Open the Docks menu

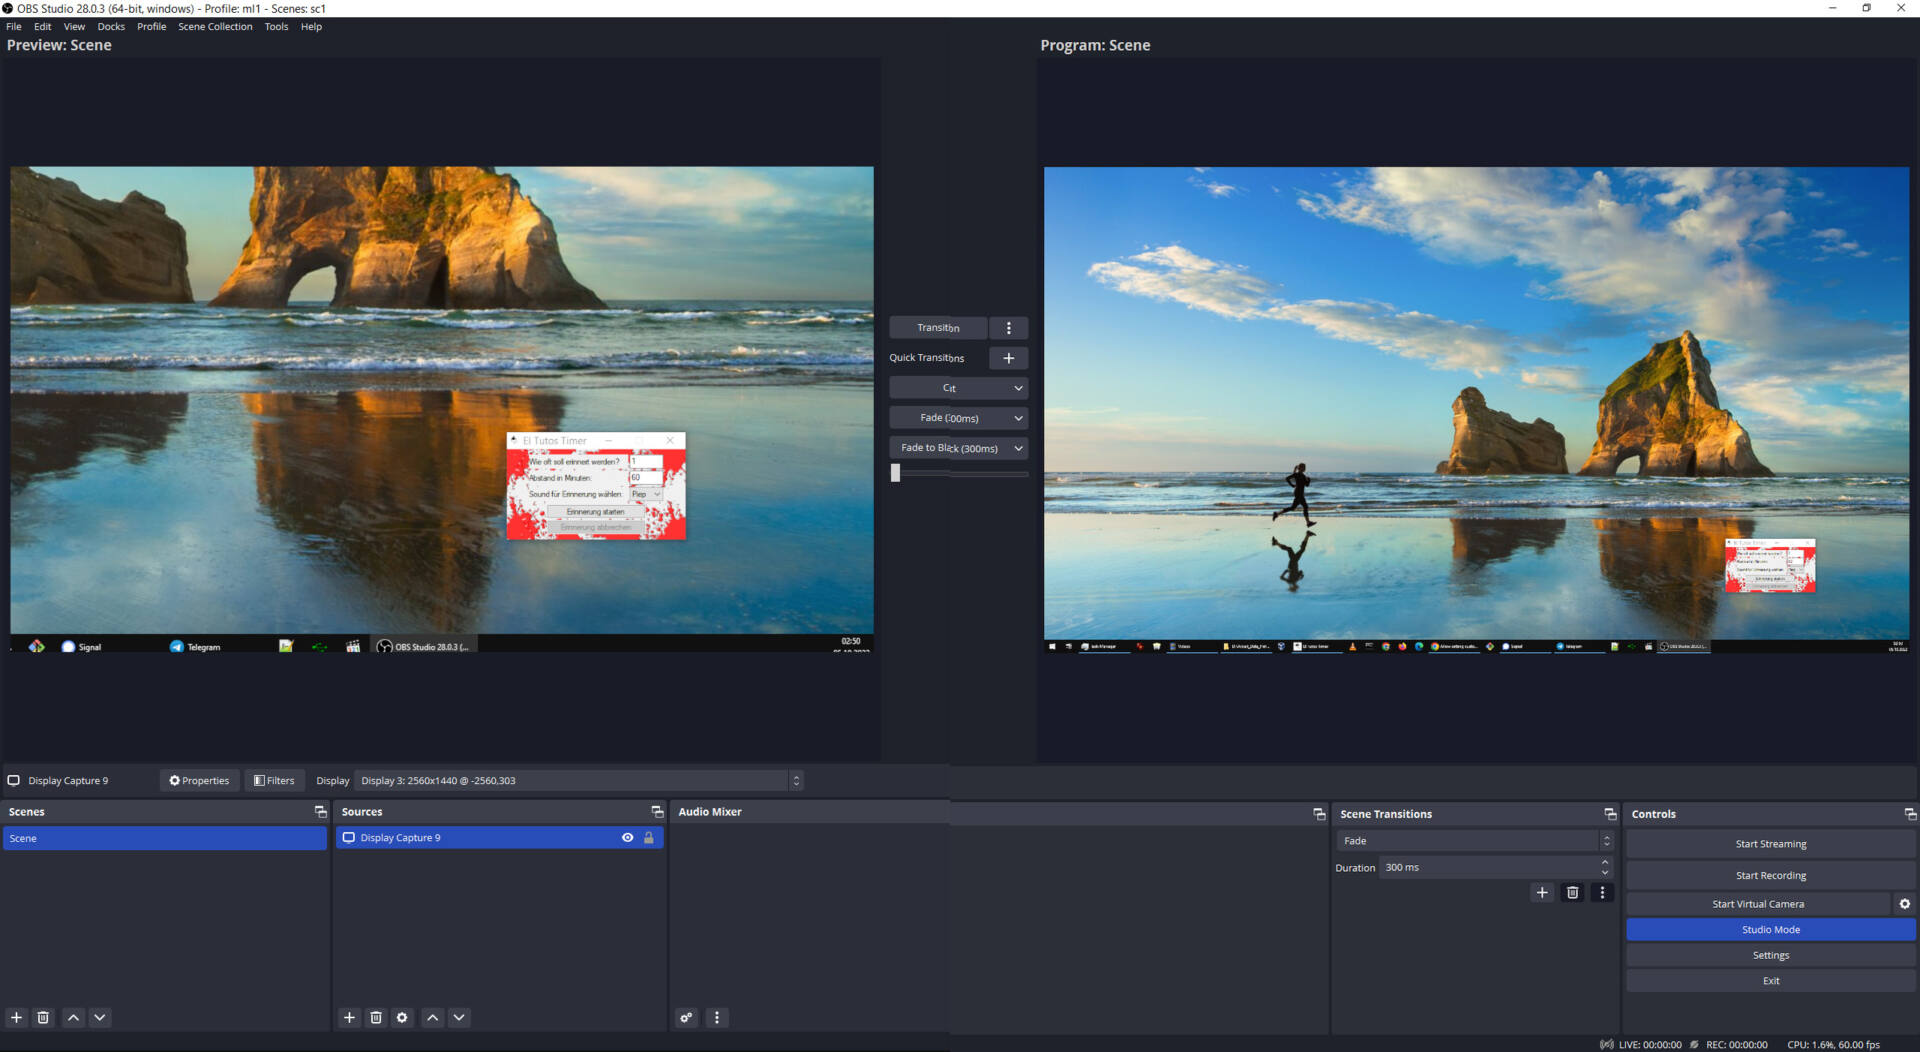pos(111,27)
